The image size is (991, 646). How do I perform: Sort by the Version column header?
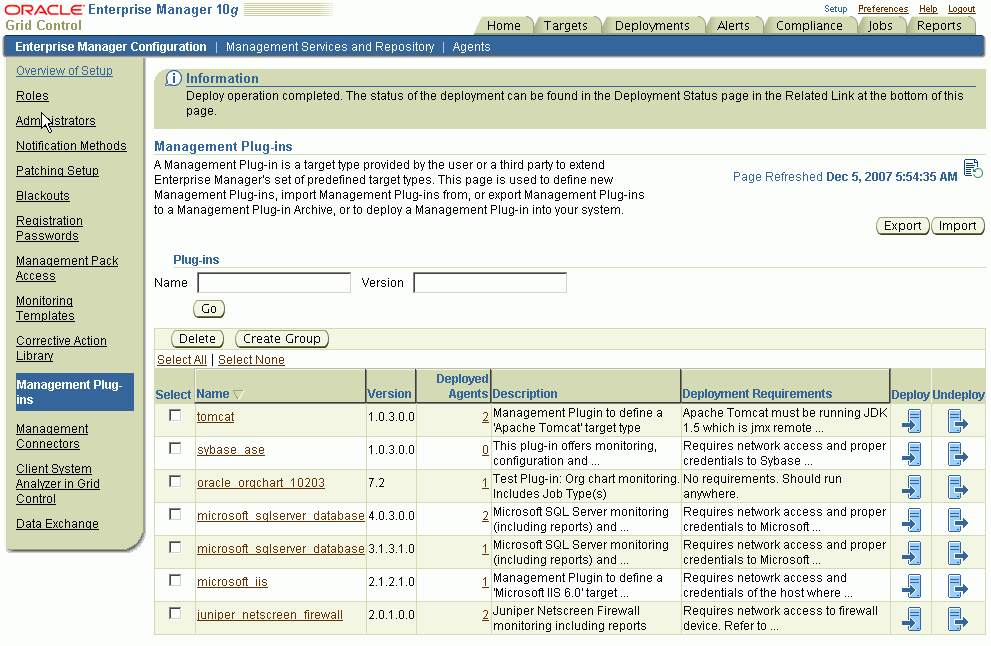point(389,394)
